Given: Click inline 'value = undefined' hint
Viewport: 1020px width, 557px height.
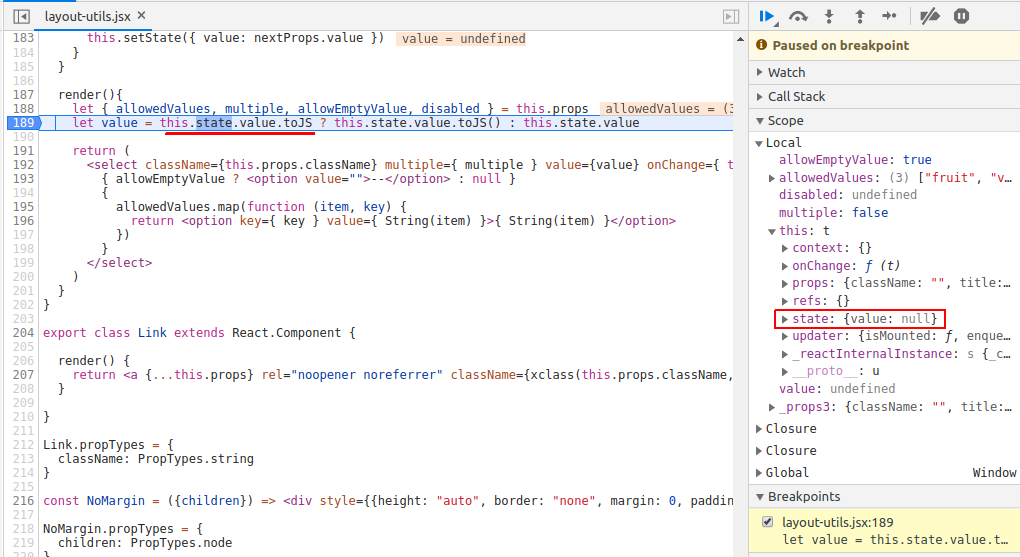Looking at the screenshot, I should click(x=463, y=38).
